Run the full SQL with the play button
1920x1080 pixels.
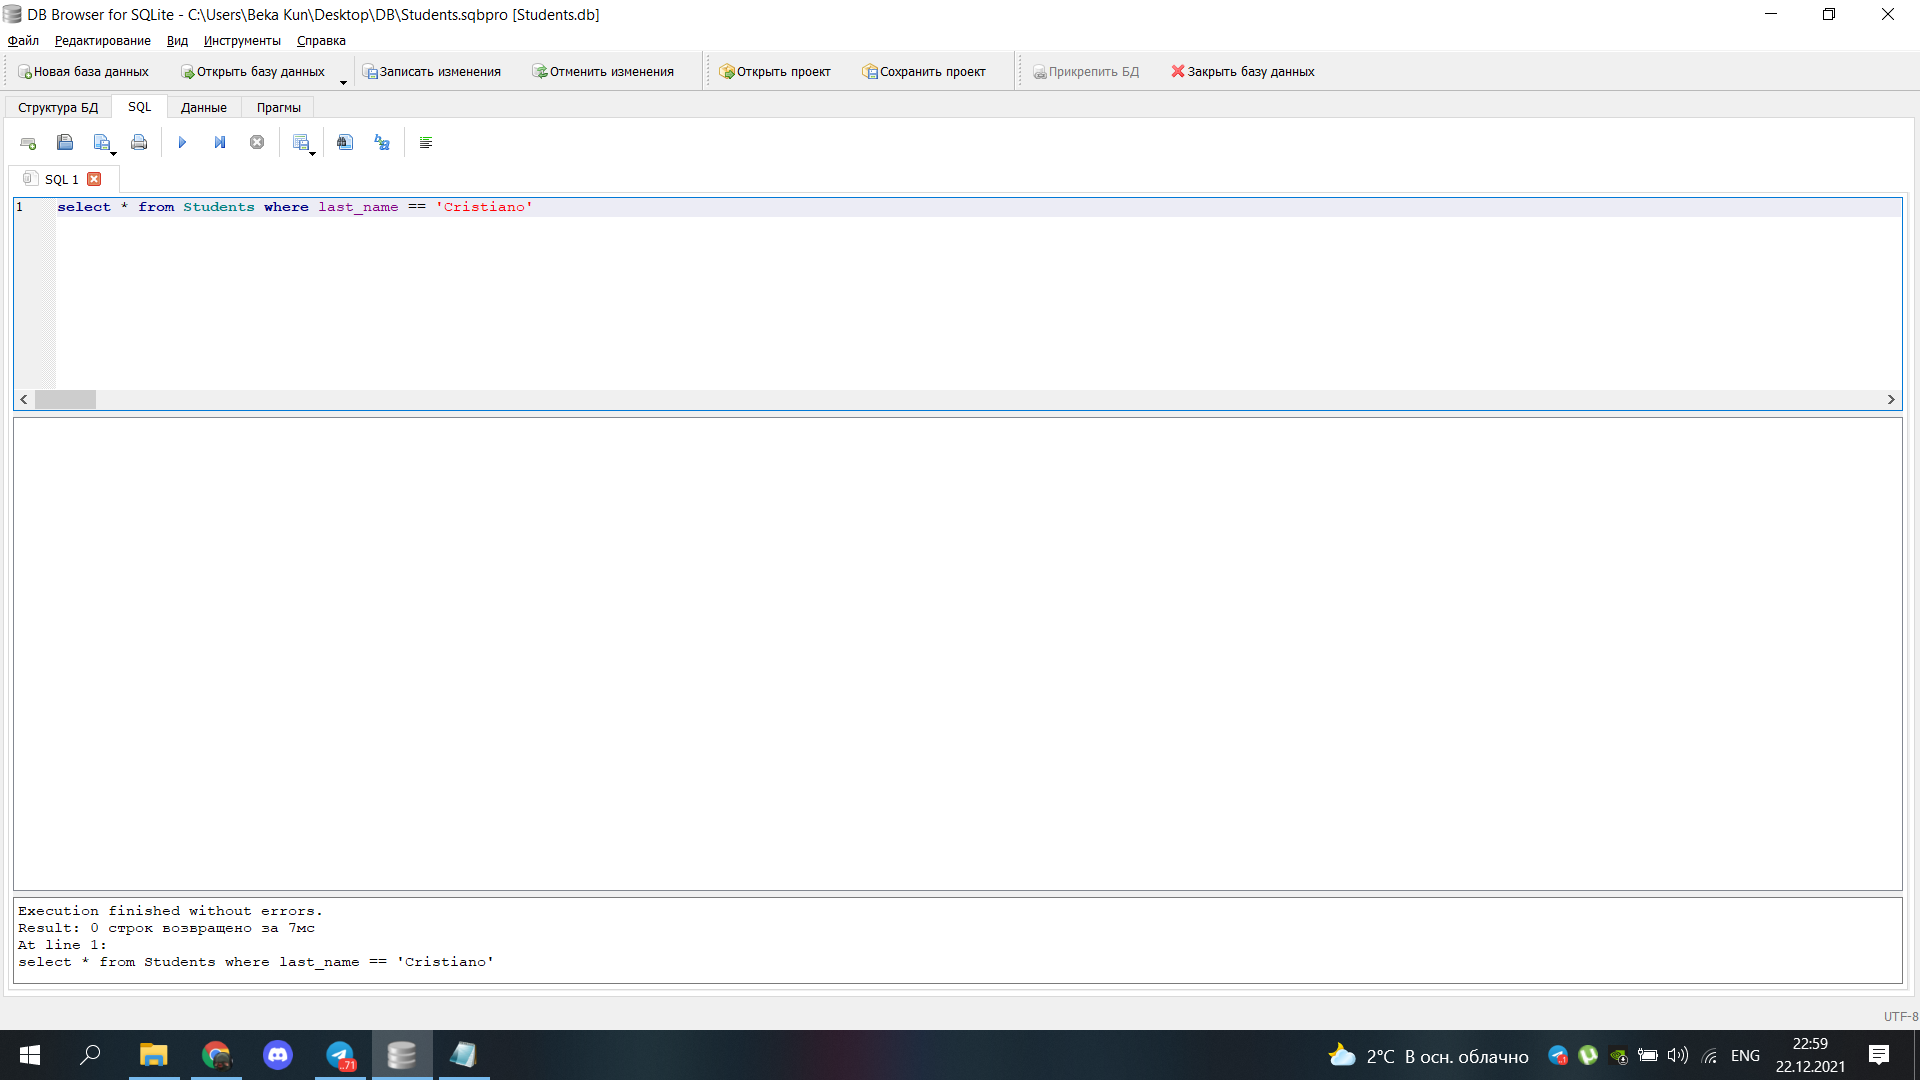[x=182, y=143]
